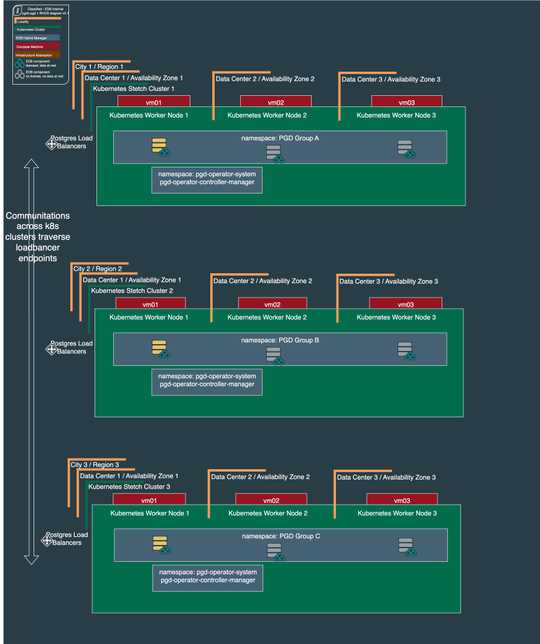Click the 'City 2 / Region 2' label
Image resolution: width=540 pixels, height=644 pixels.
(x=97, y=269)
